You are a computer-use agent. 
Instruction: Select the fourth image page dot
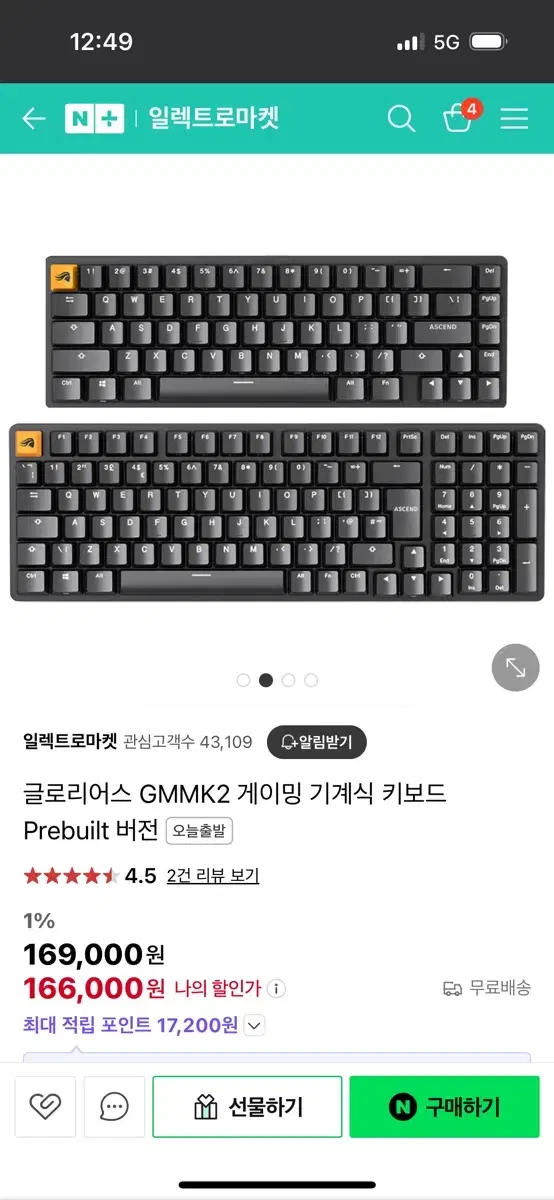coord(311,680)
